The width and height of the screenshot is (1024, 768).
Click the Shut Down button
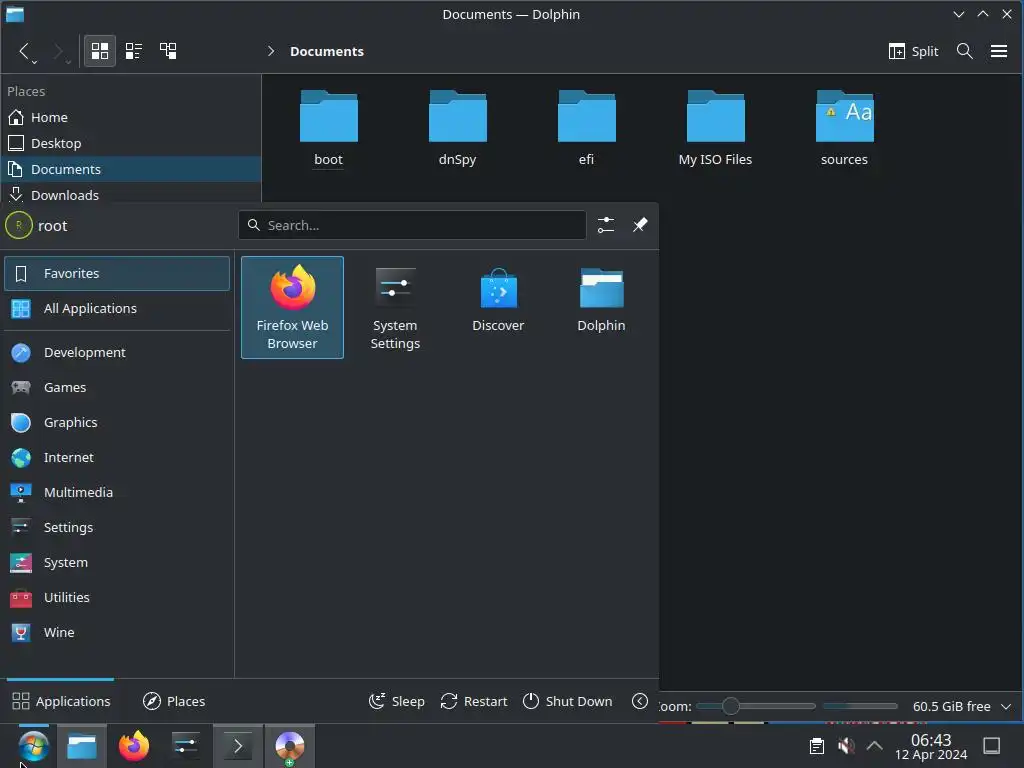point(568,701)
